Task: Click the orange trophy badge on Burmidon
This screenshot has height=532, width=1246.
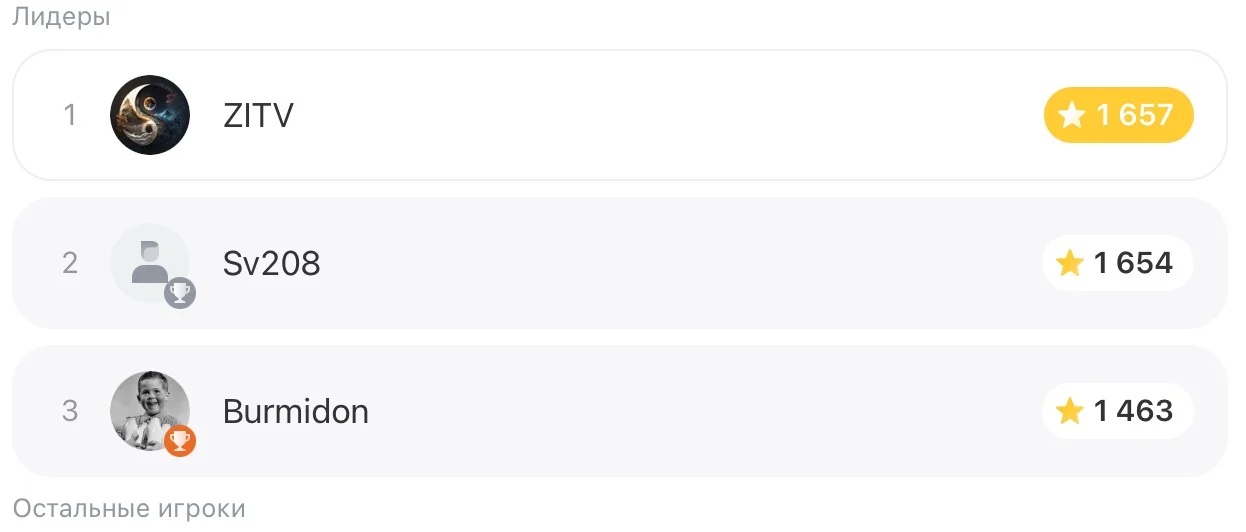Action: click(x=180, y=441)
